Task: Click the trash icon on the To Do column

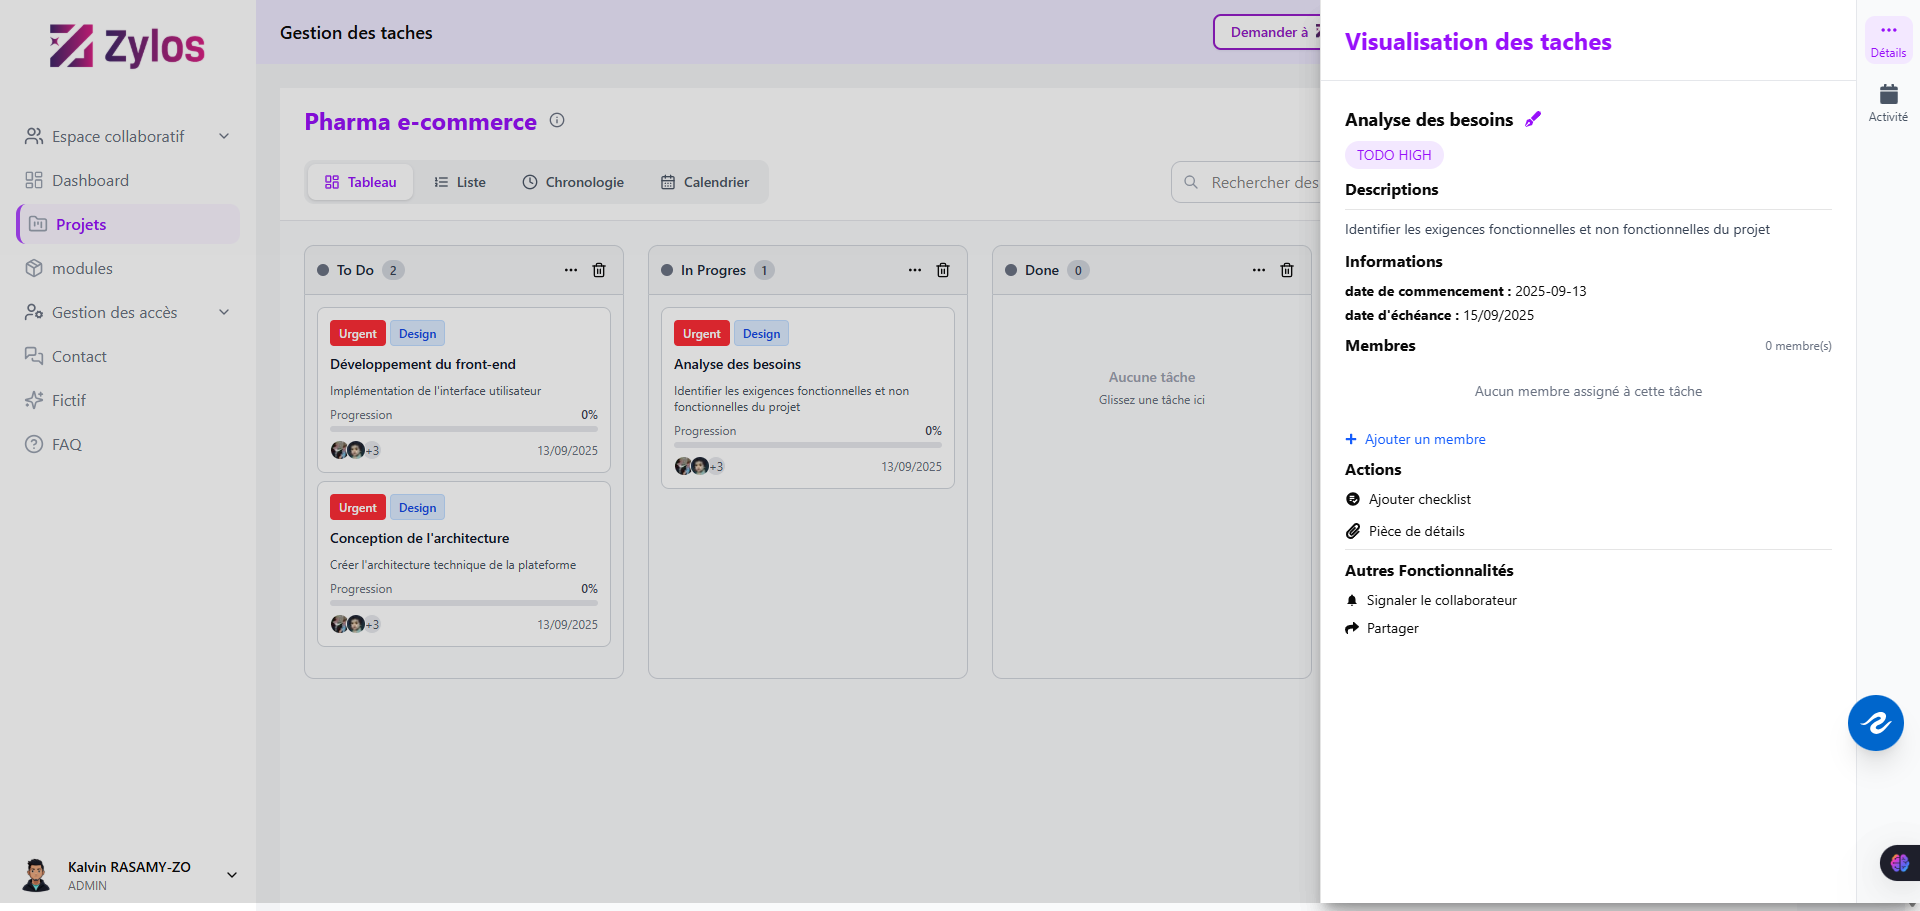Action: point(599,270)
